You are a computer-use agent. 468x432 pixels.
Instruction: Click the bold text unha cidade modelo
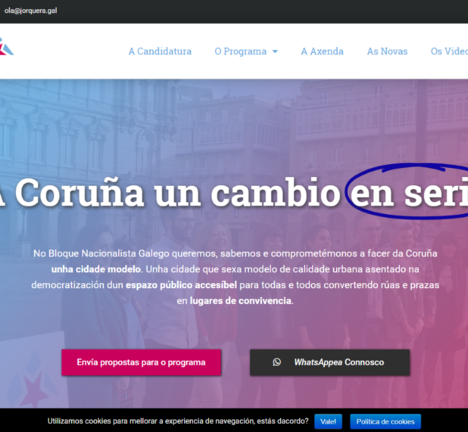point(96,269)
